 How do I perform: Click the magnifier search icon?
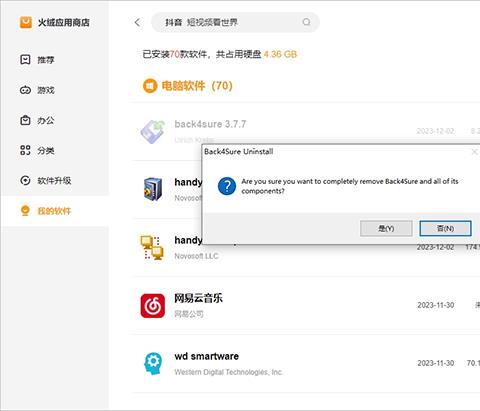pyautogui.click(x=306, y=22)
